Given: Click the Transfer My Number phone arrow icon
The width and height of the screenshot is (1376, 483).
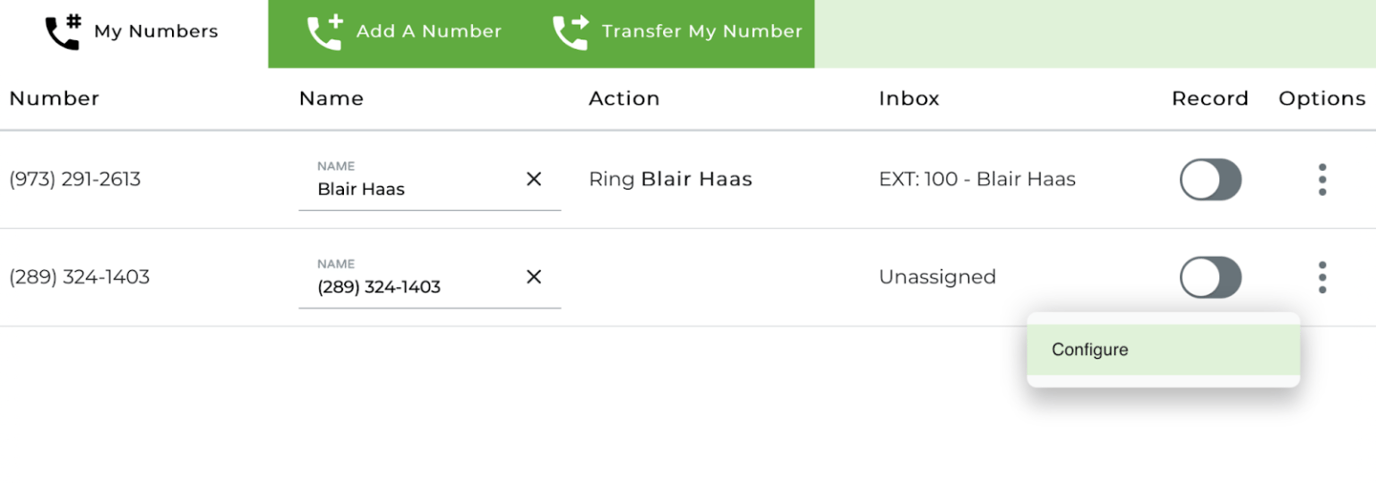Looking at the screenshot, I should tap(570, 32).
